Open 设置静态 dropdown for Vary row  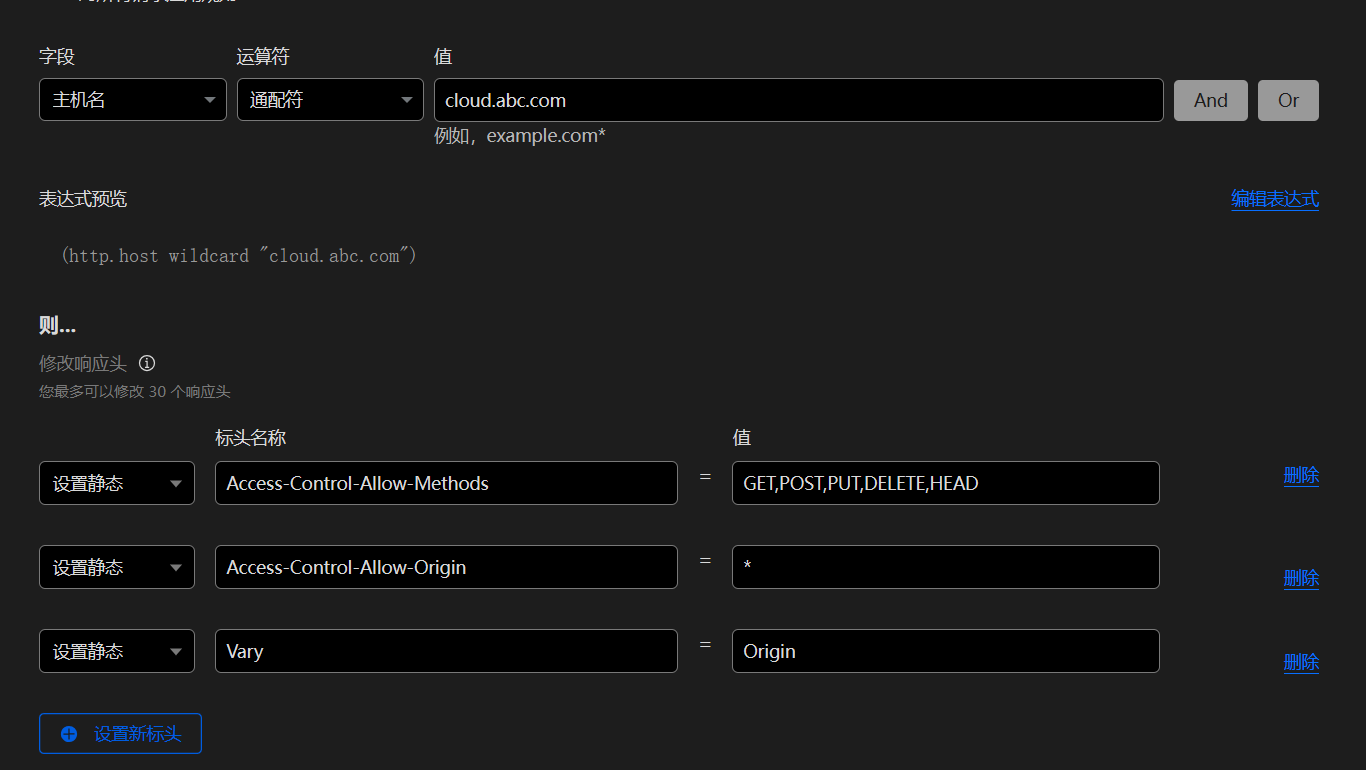(x=117, y=651)
